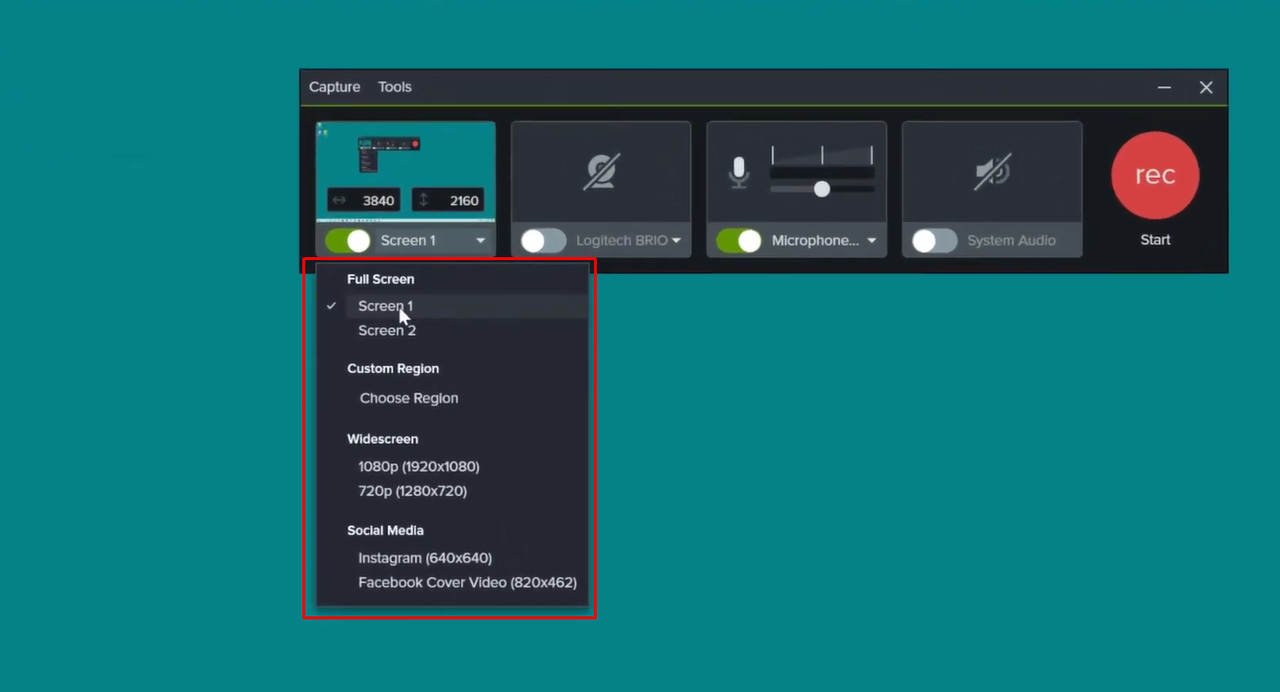Click the red rec Start button
Screen dimensions: 1280x692
click(x=1155, y=175)
